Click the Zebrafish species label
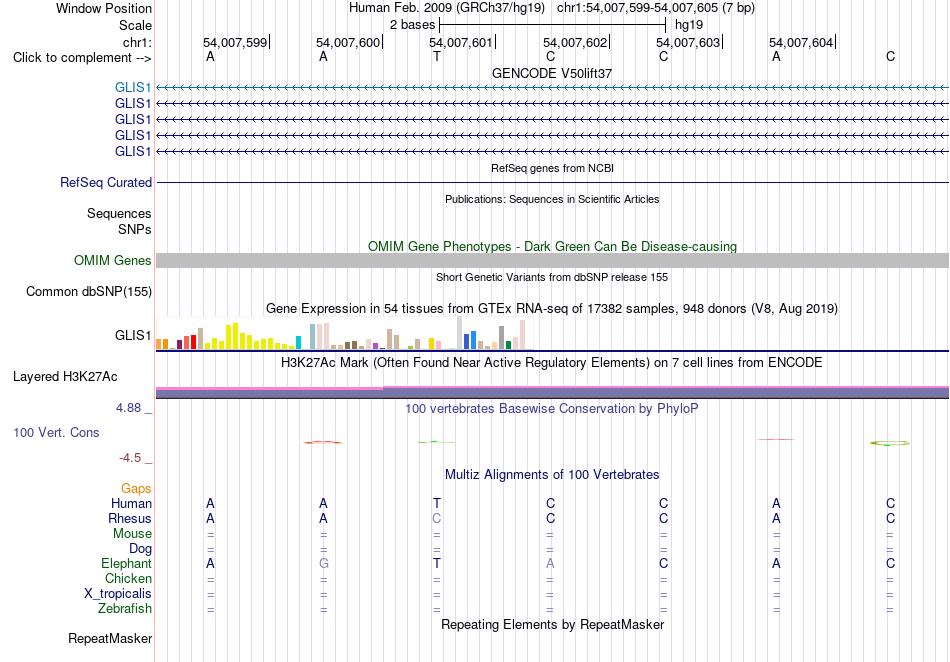This screenshot has height=662, width=950. point(125,609)
